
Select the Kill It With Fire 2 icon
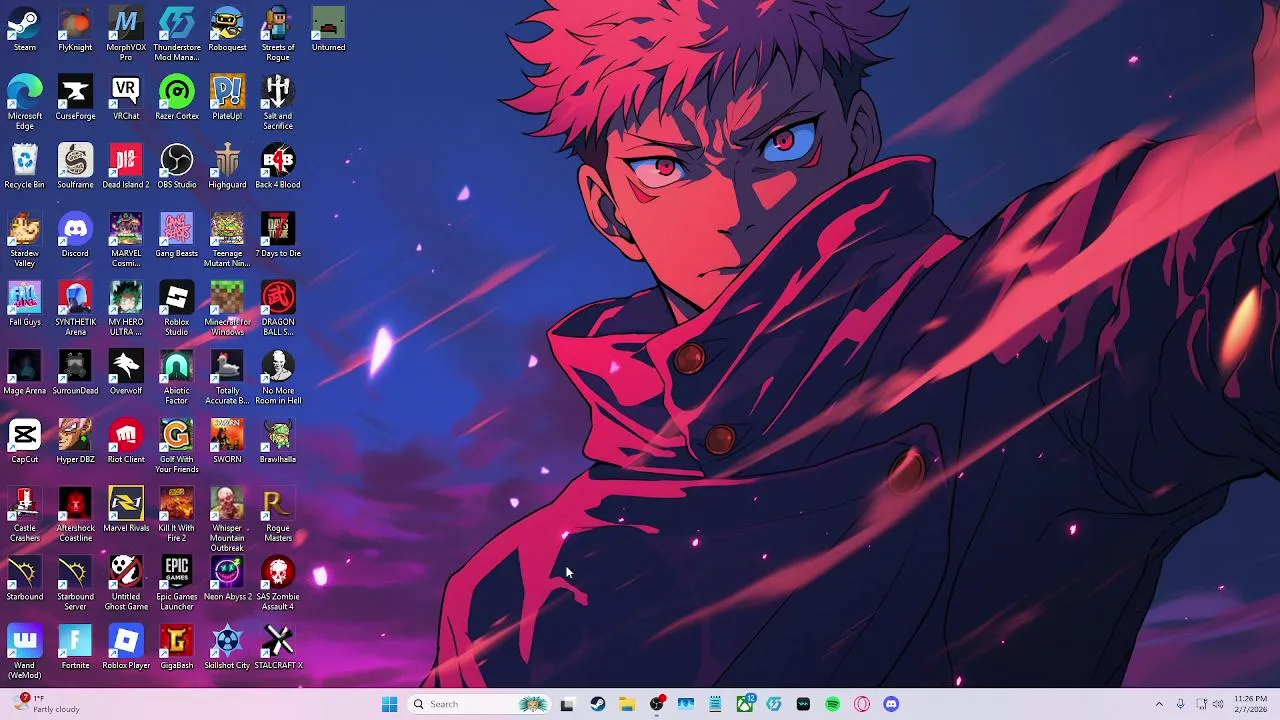[177, 515]
